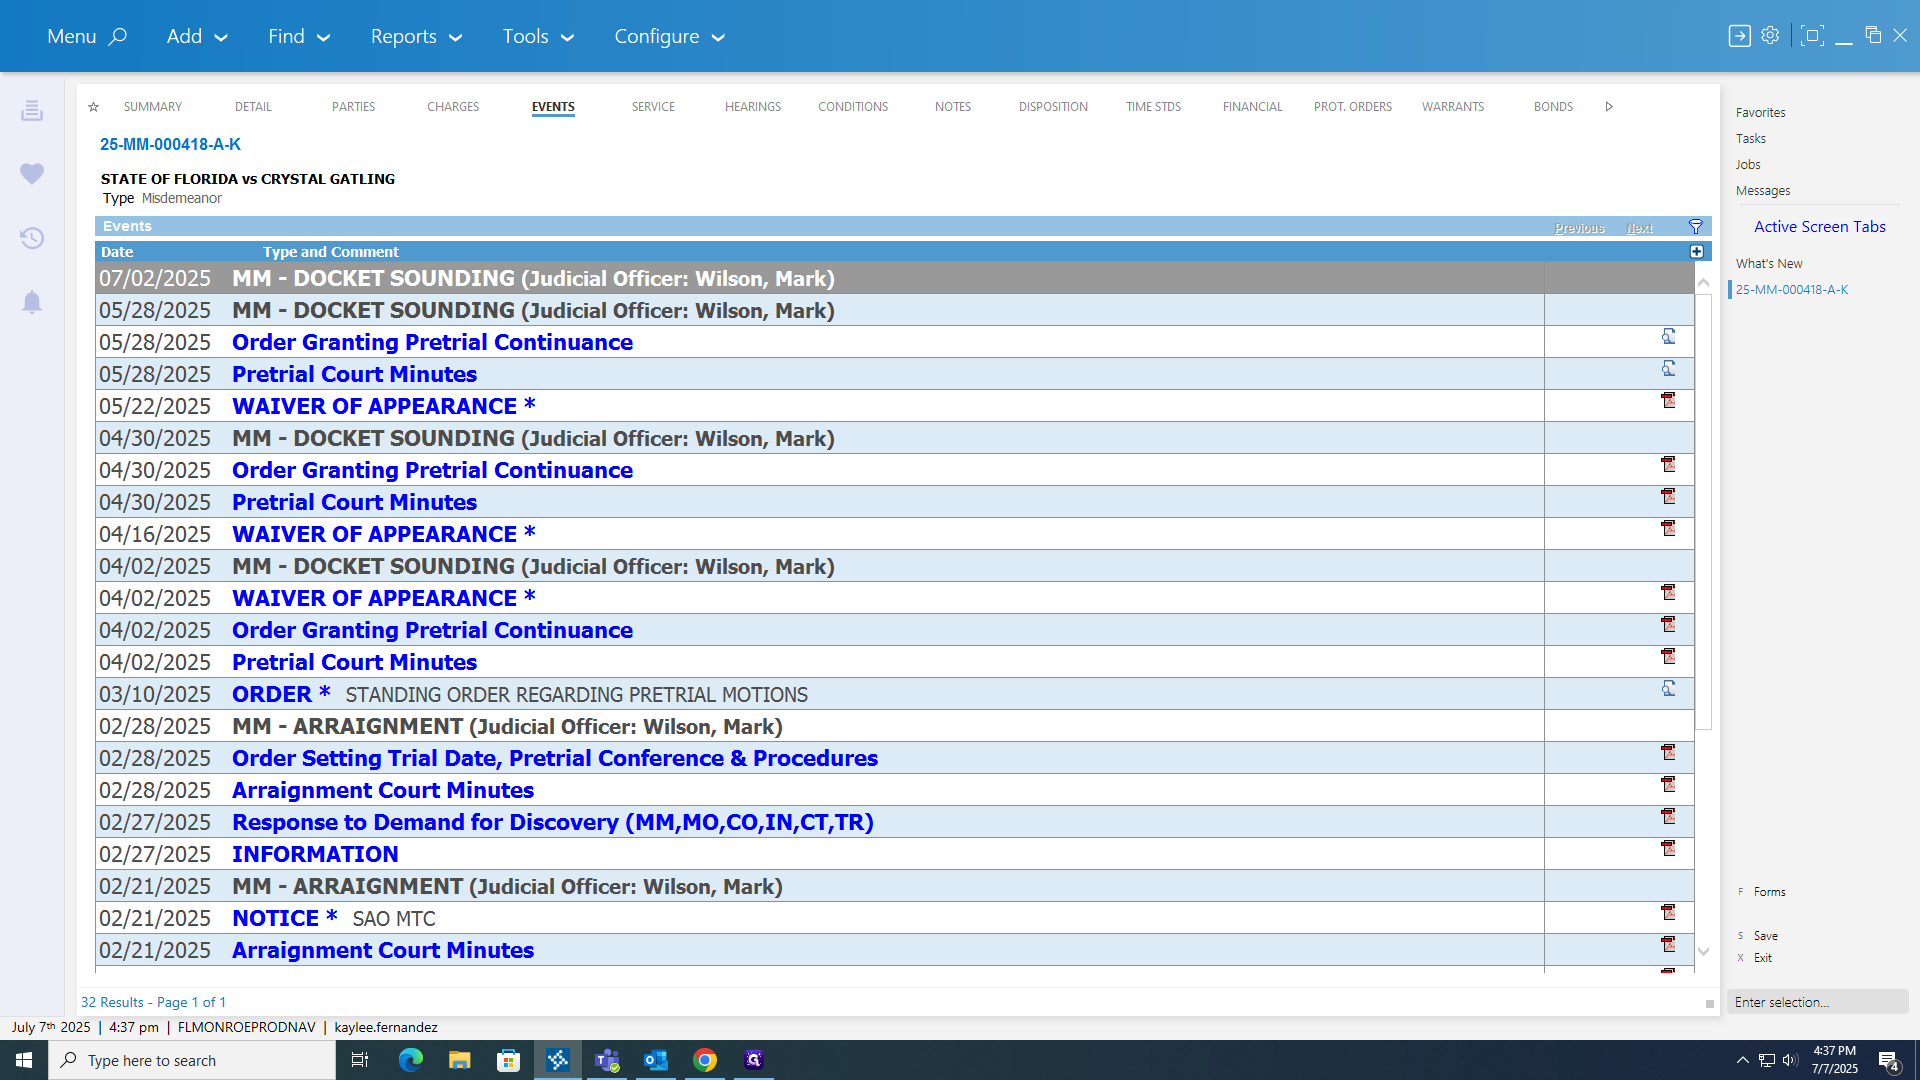1920x1080 pixels.
Task: Click the Next events link
Action: (x=1639, y=228)
